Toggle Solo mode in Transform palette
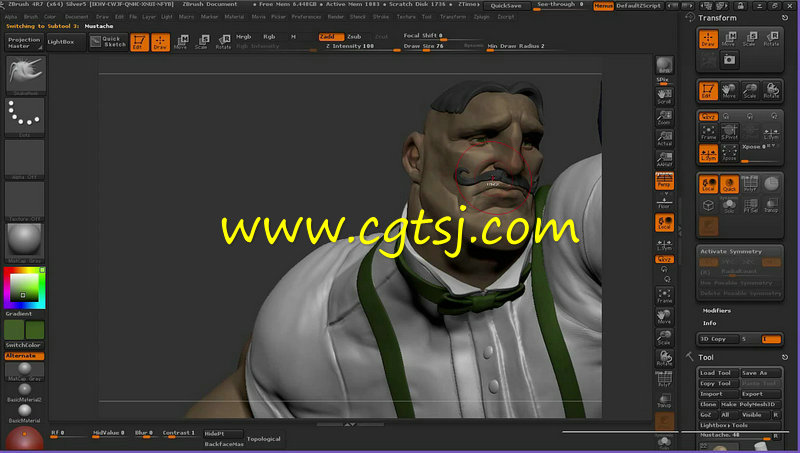800x453 pixels. [x=730, y=205]
